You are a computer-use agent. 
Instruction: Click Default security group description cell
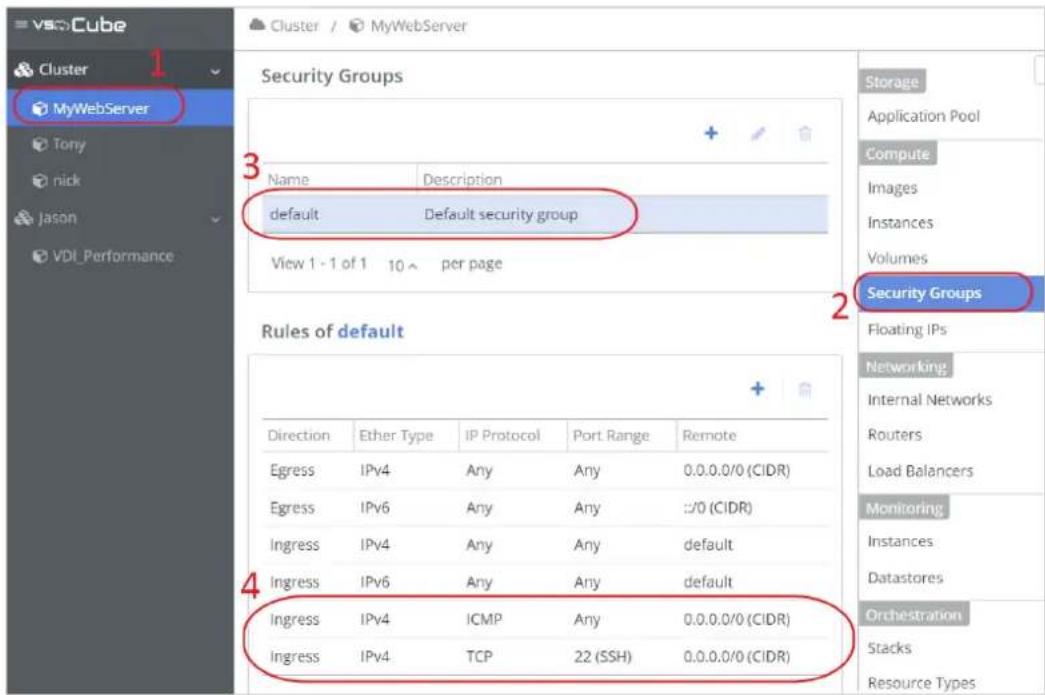click(501, 215)
